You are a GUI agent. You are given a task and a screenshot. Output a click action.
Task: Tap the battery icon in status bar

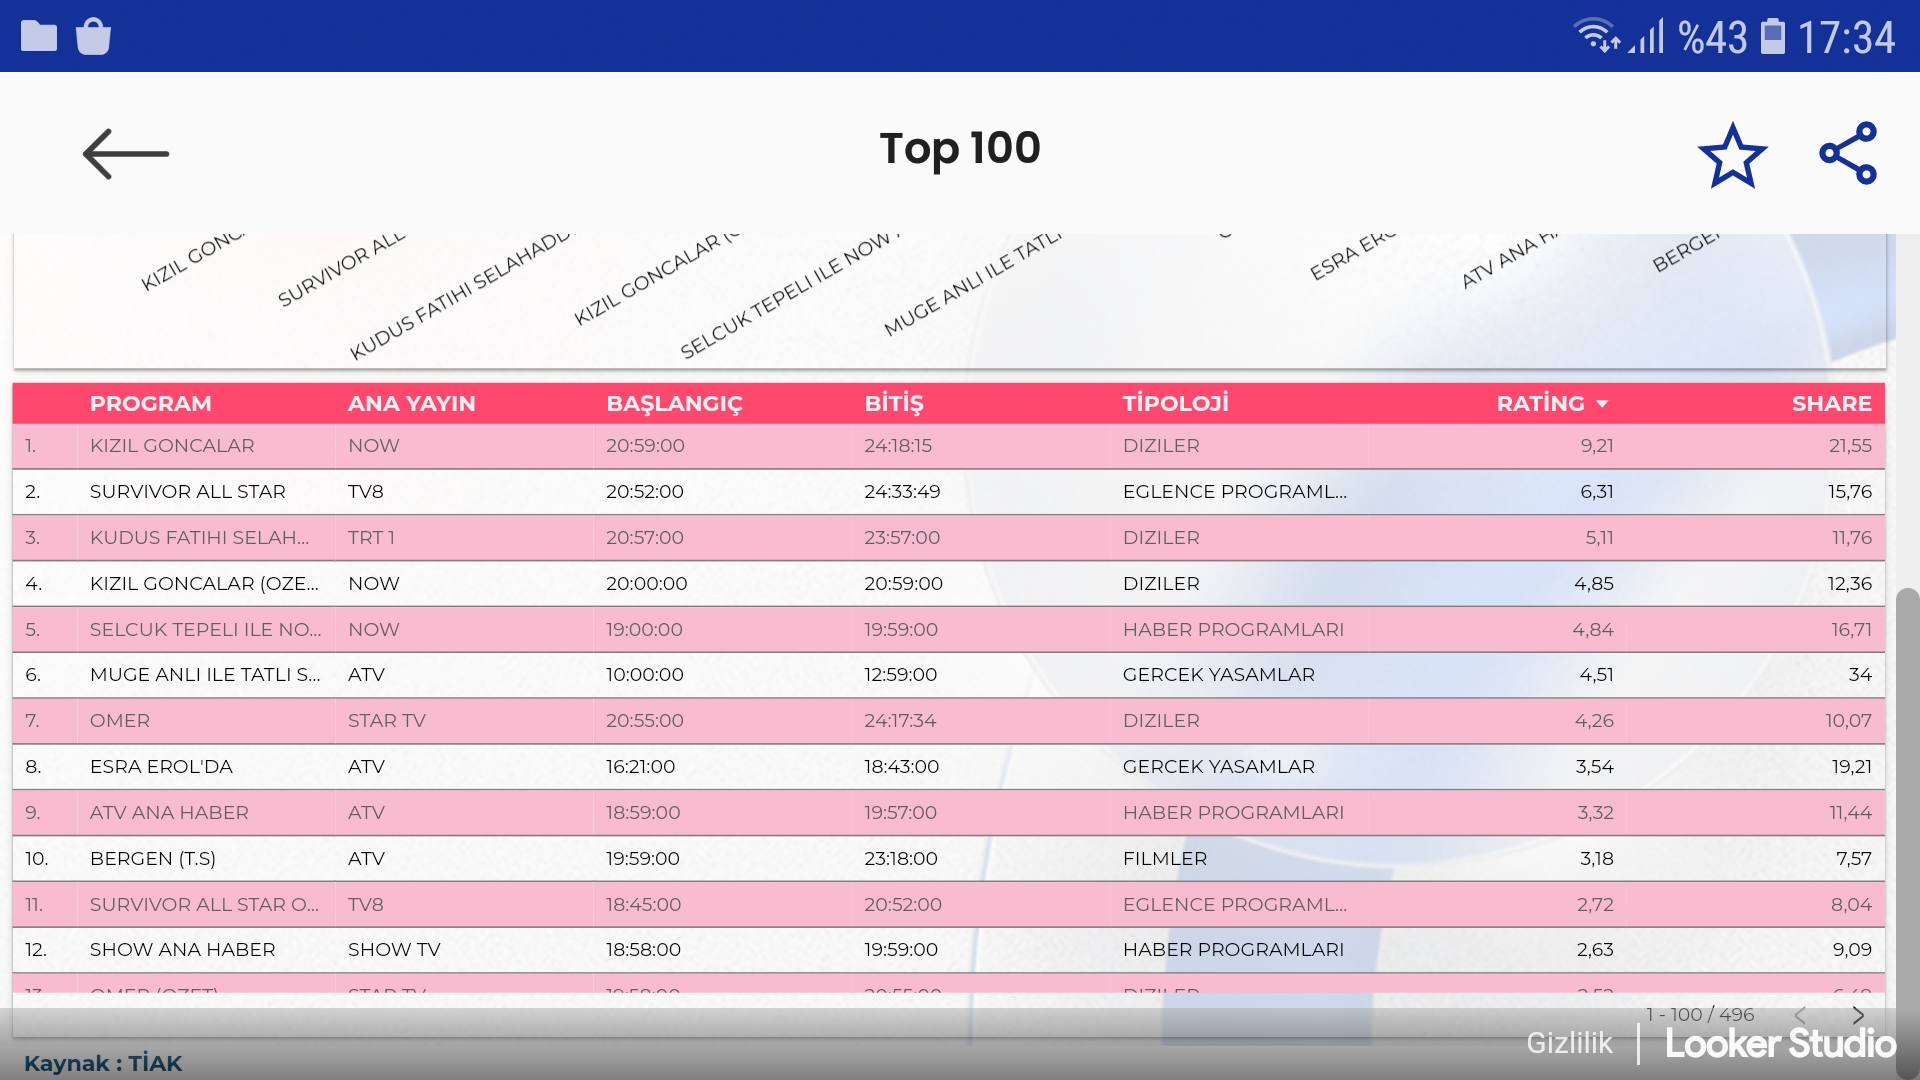coord(1772,36)
